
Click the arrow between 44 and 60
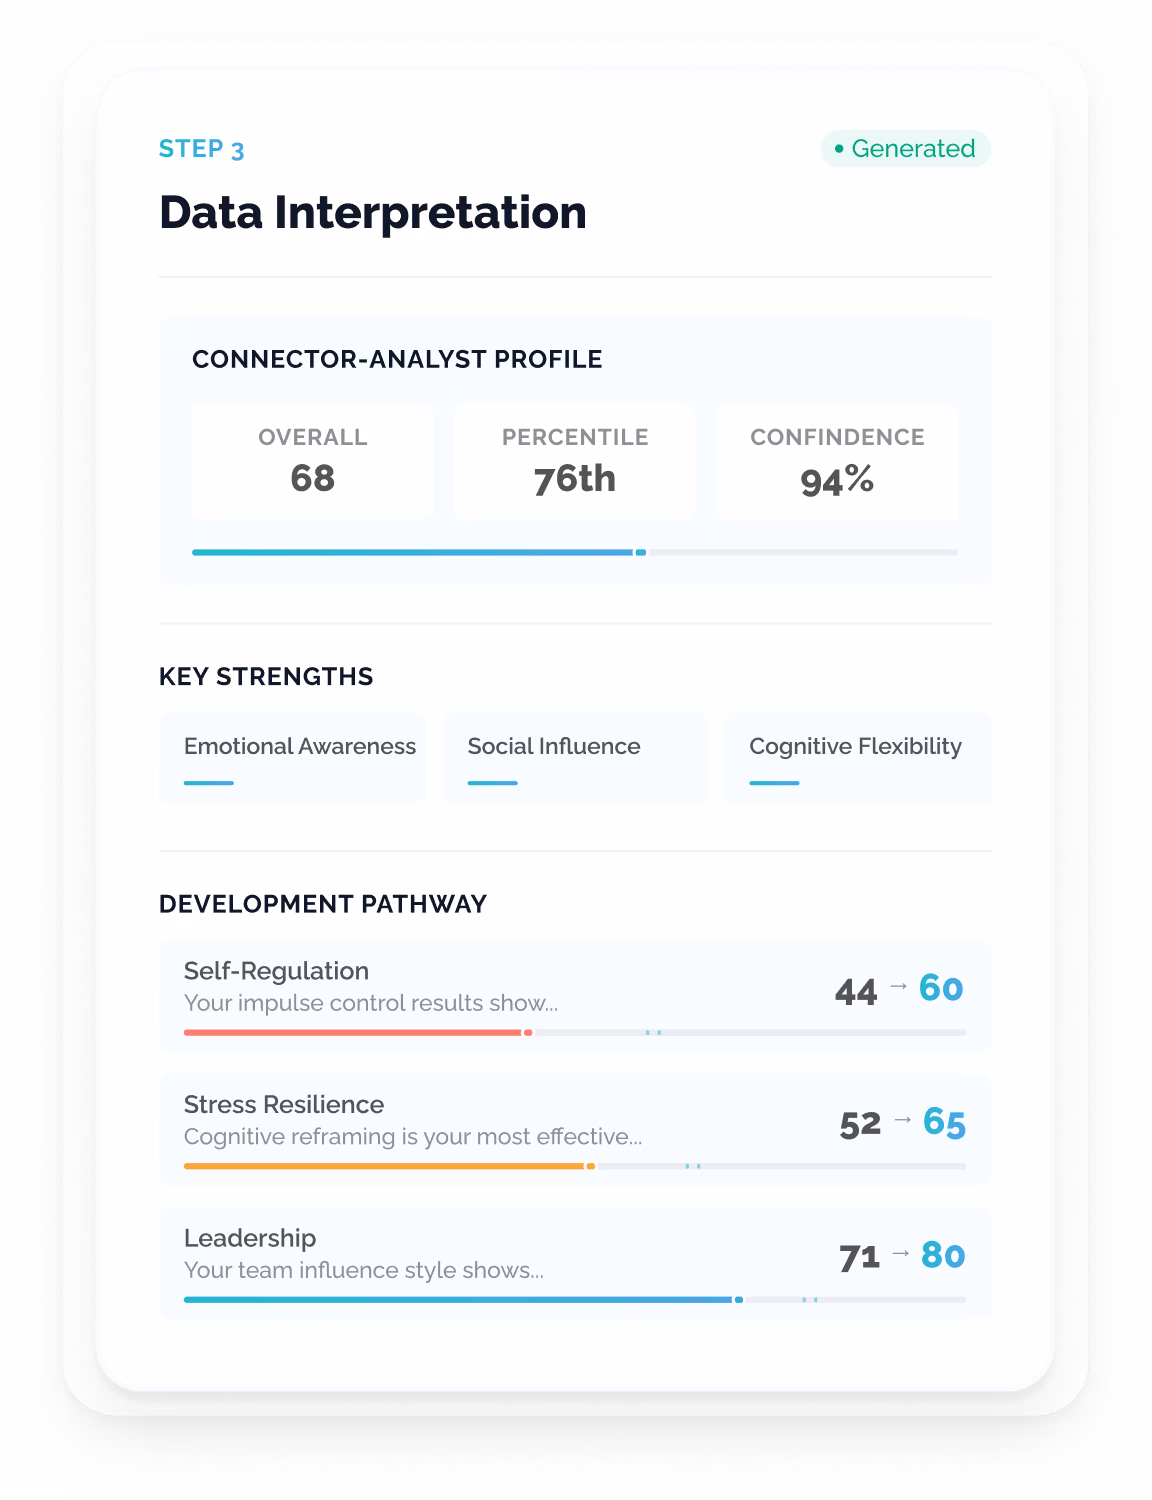(899, 986)
